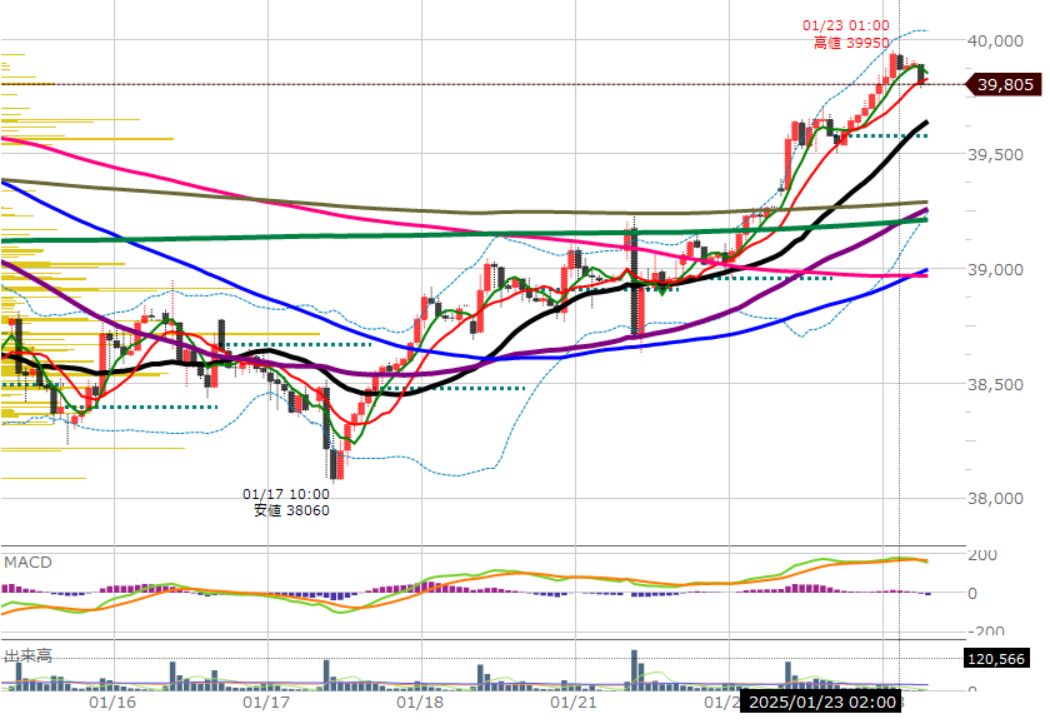
Task: Click the 高値 39950 high annotation
Action: coord(851,44)
